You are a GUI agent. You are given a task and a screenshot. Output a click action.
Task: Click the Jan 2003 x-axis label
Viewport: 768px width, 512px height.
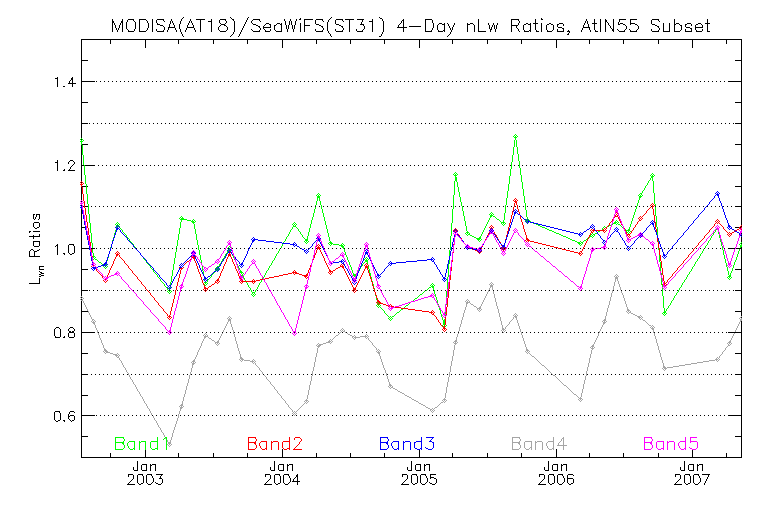145,473
